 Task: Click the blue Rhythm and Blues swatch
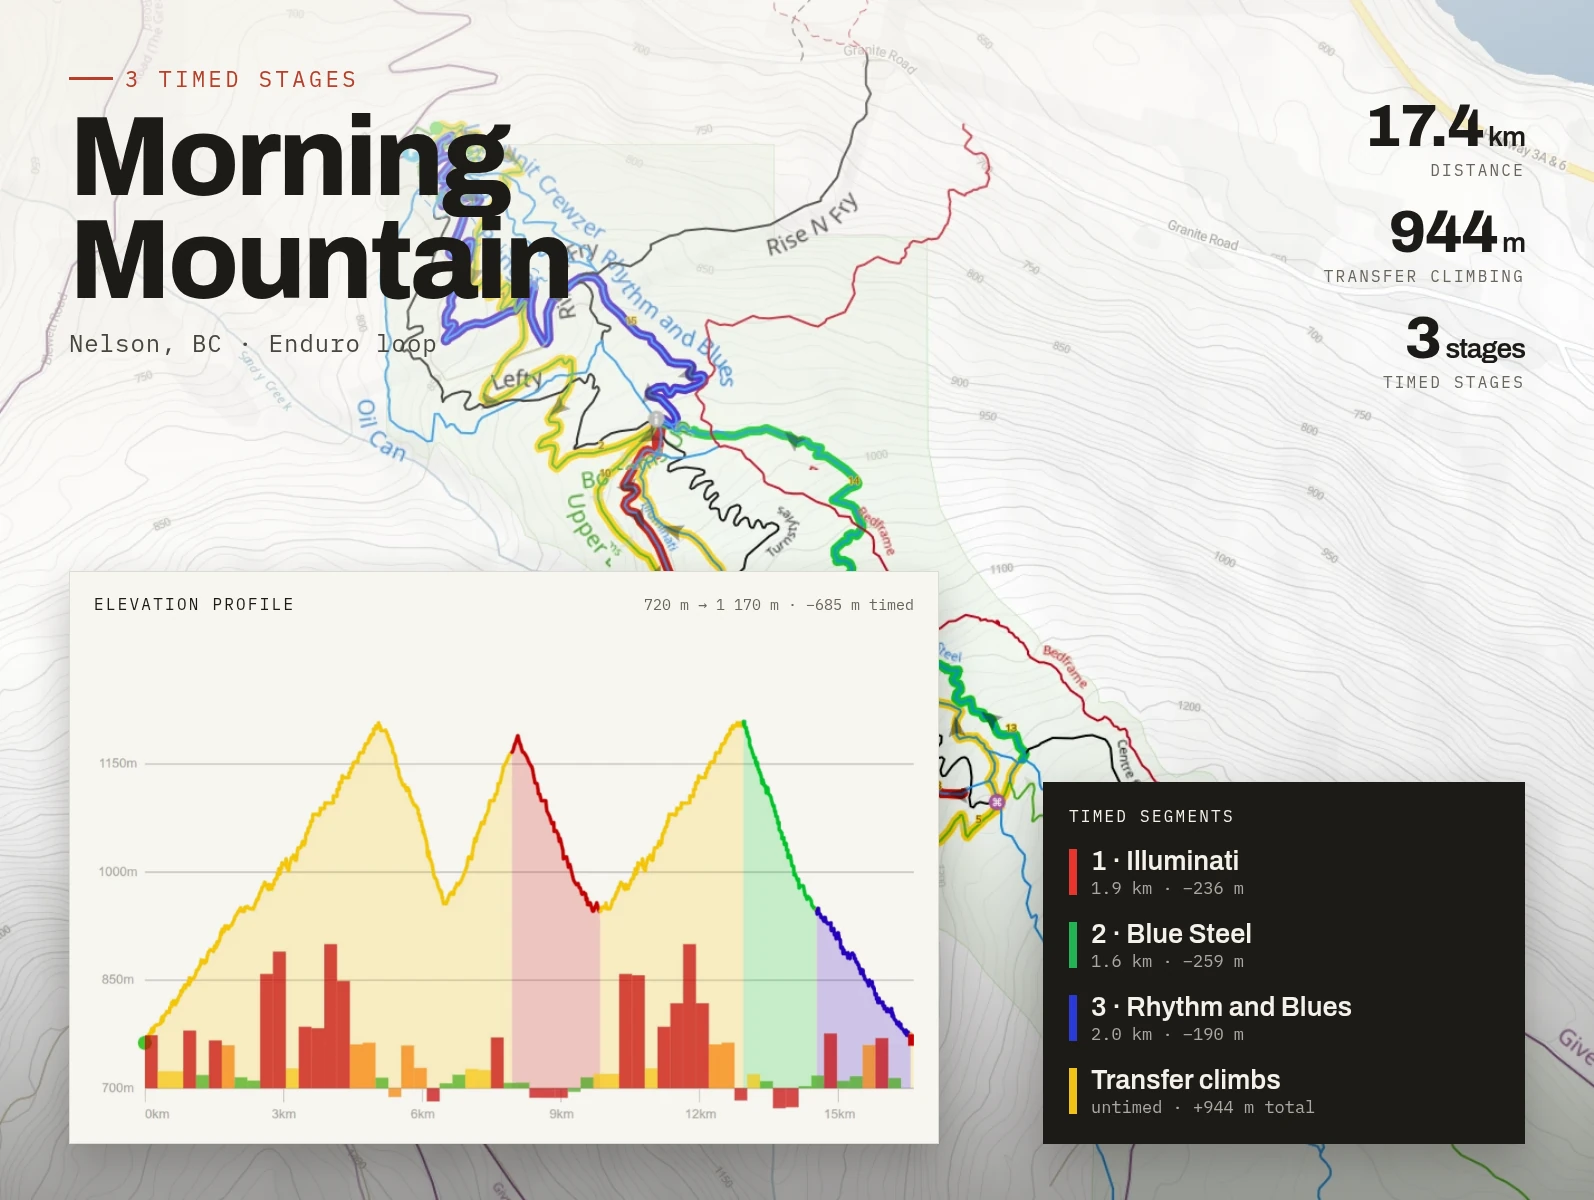[1073, 1018]
